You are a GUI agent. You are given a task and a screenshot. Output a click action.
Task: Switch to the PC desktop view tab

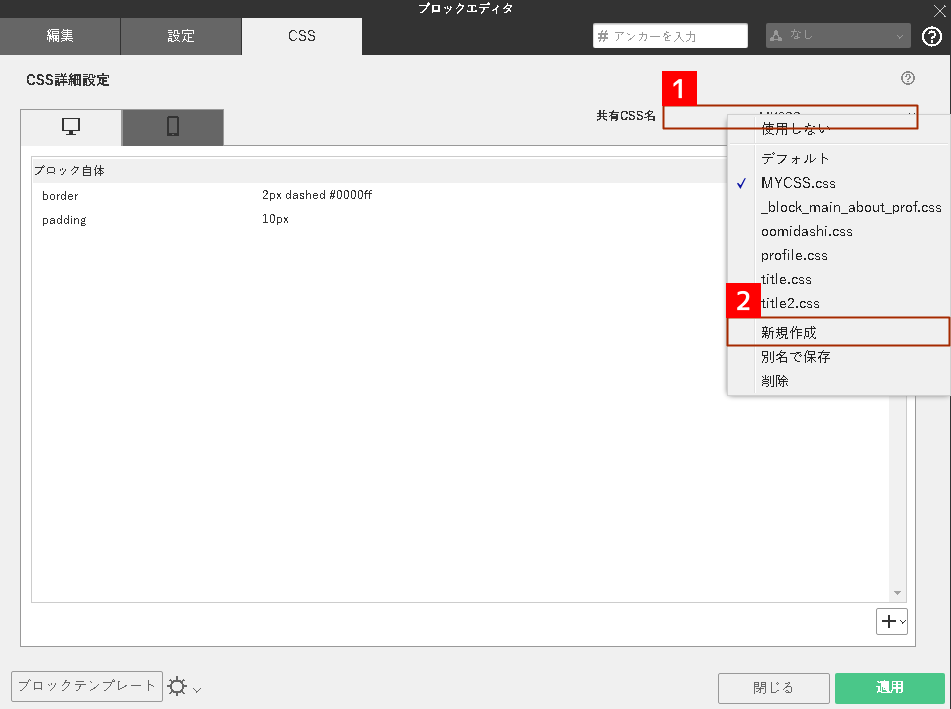pos(71,127)
